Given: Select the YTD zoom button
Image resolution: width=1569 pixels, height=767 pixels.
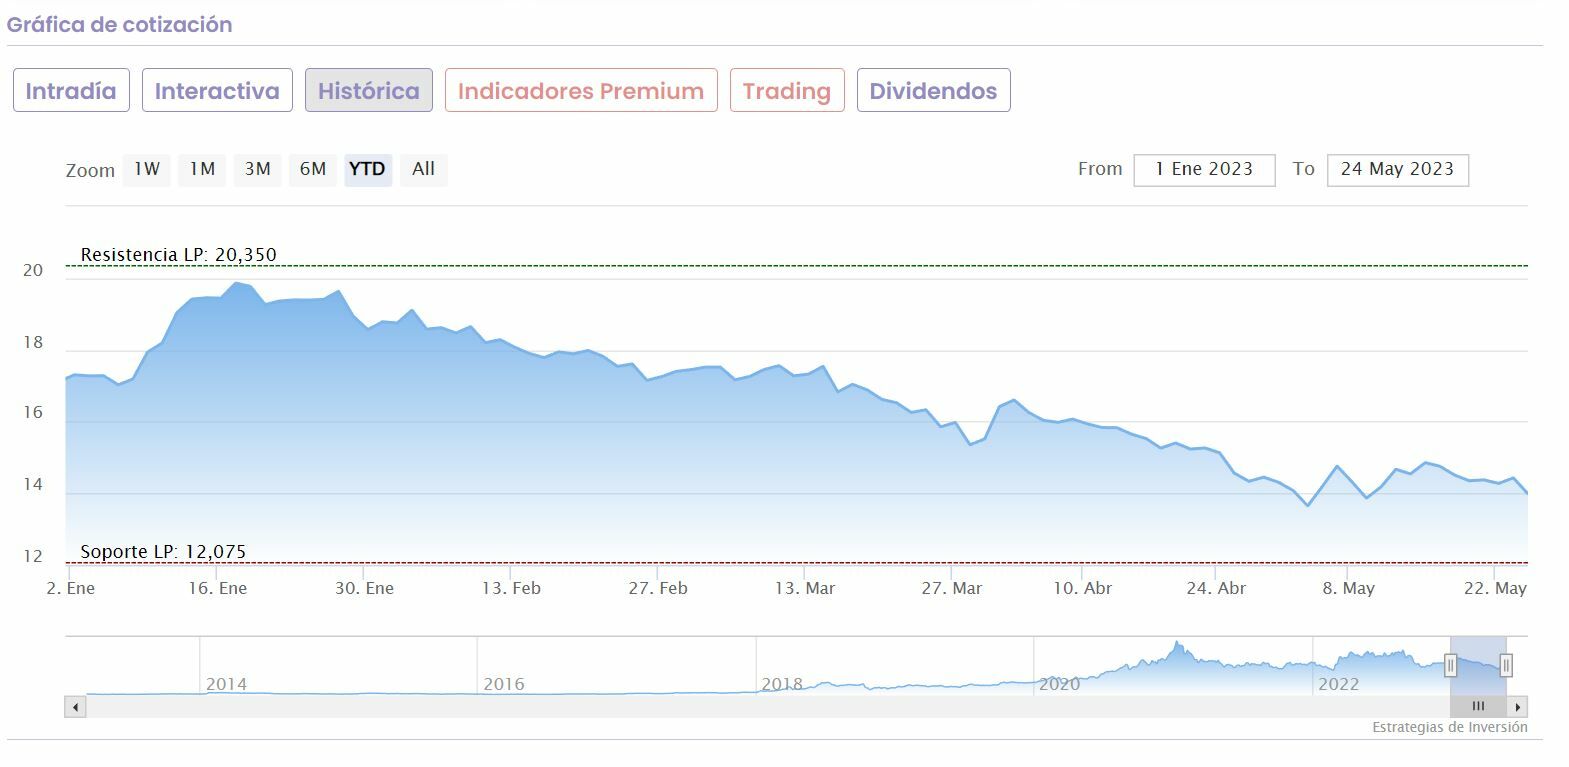Looking at the screenshot, I should pos(367,169).
